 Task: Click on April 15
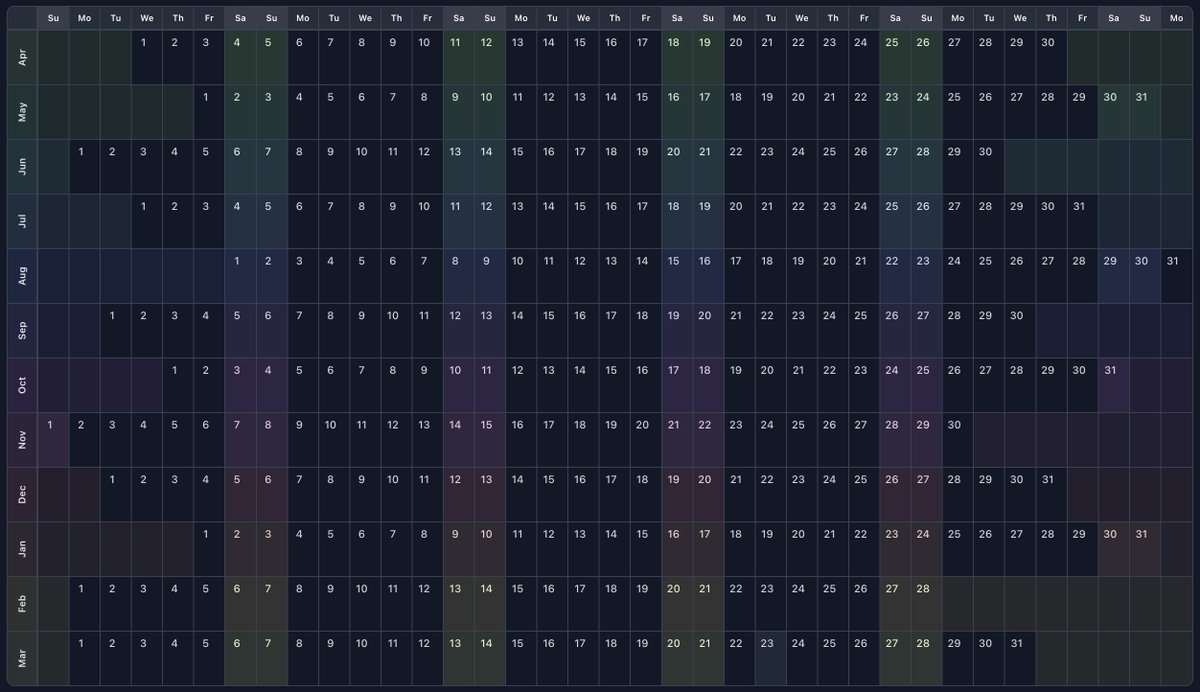pyautogui.click(x=583, y=57)
